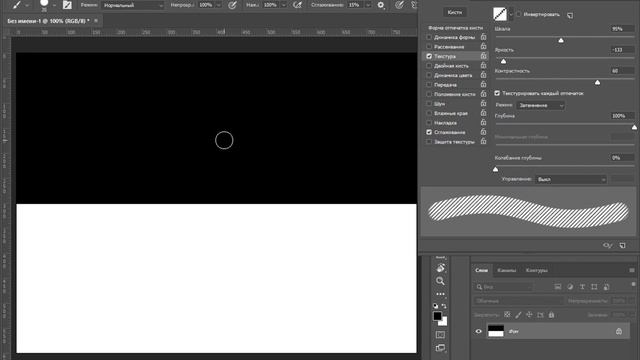Open brush blend mode dropdown Нормальный
640x360 pixels.
133,5
